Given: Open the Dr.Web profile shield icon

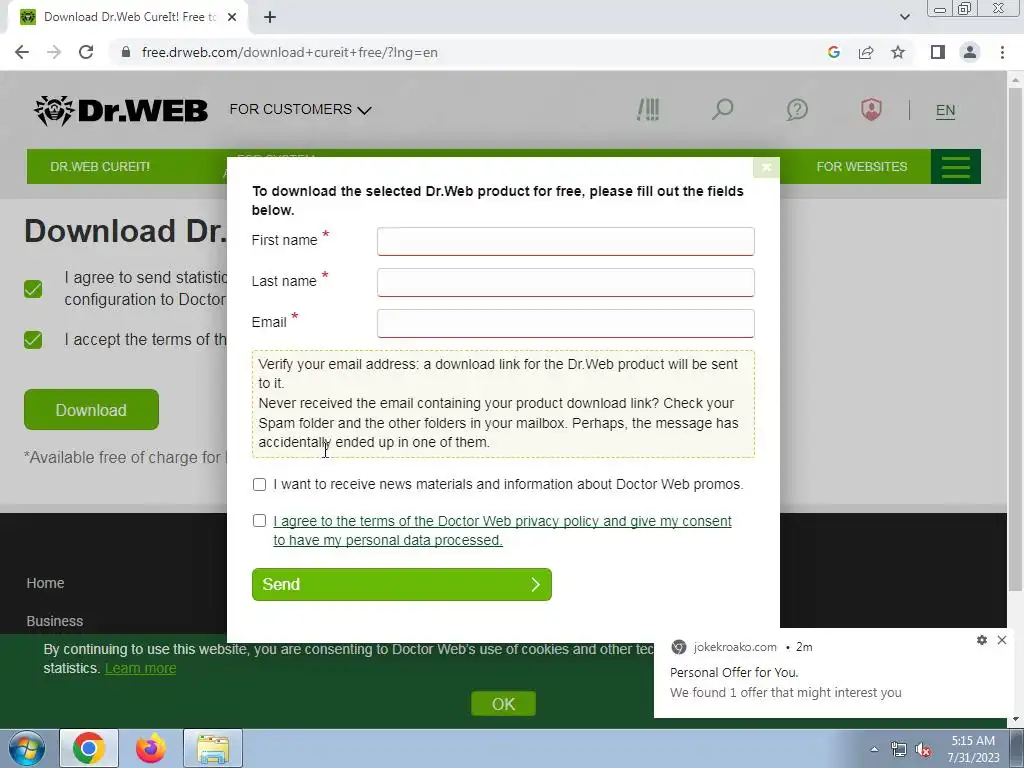Looking at the screenshot, I should 871,109.
